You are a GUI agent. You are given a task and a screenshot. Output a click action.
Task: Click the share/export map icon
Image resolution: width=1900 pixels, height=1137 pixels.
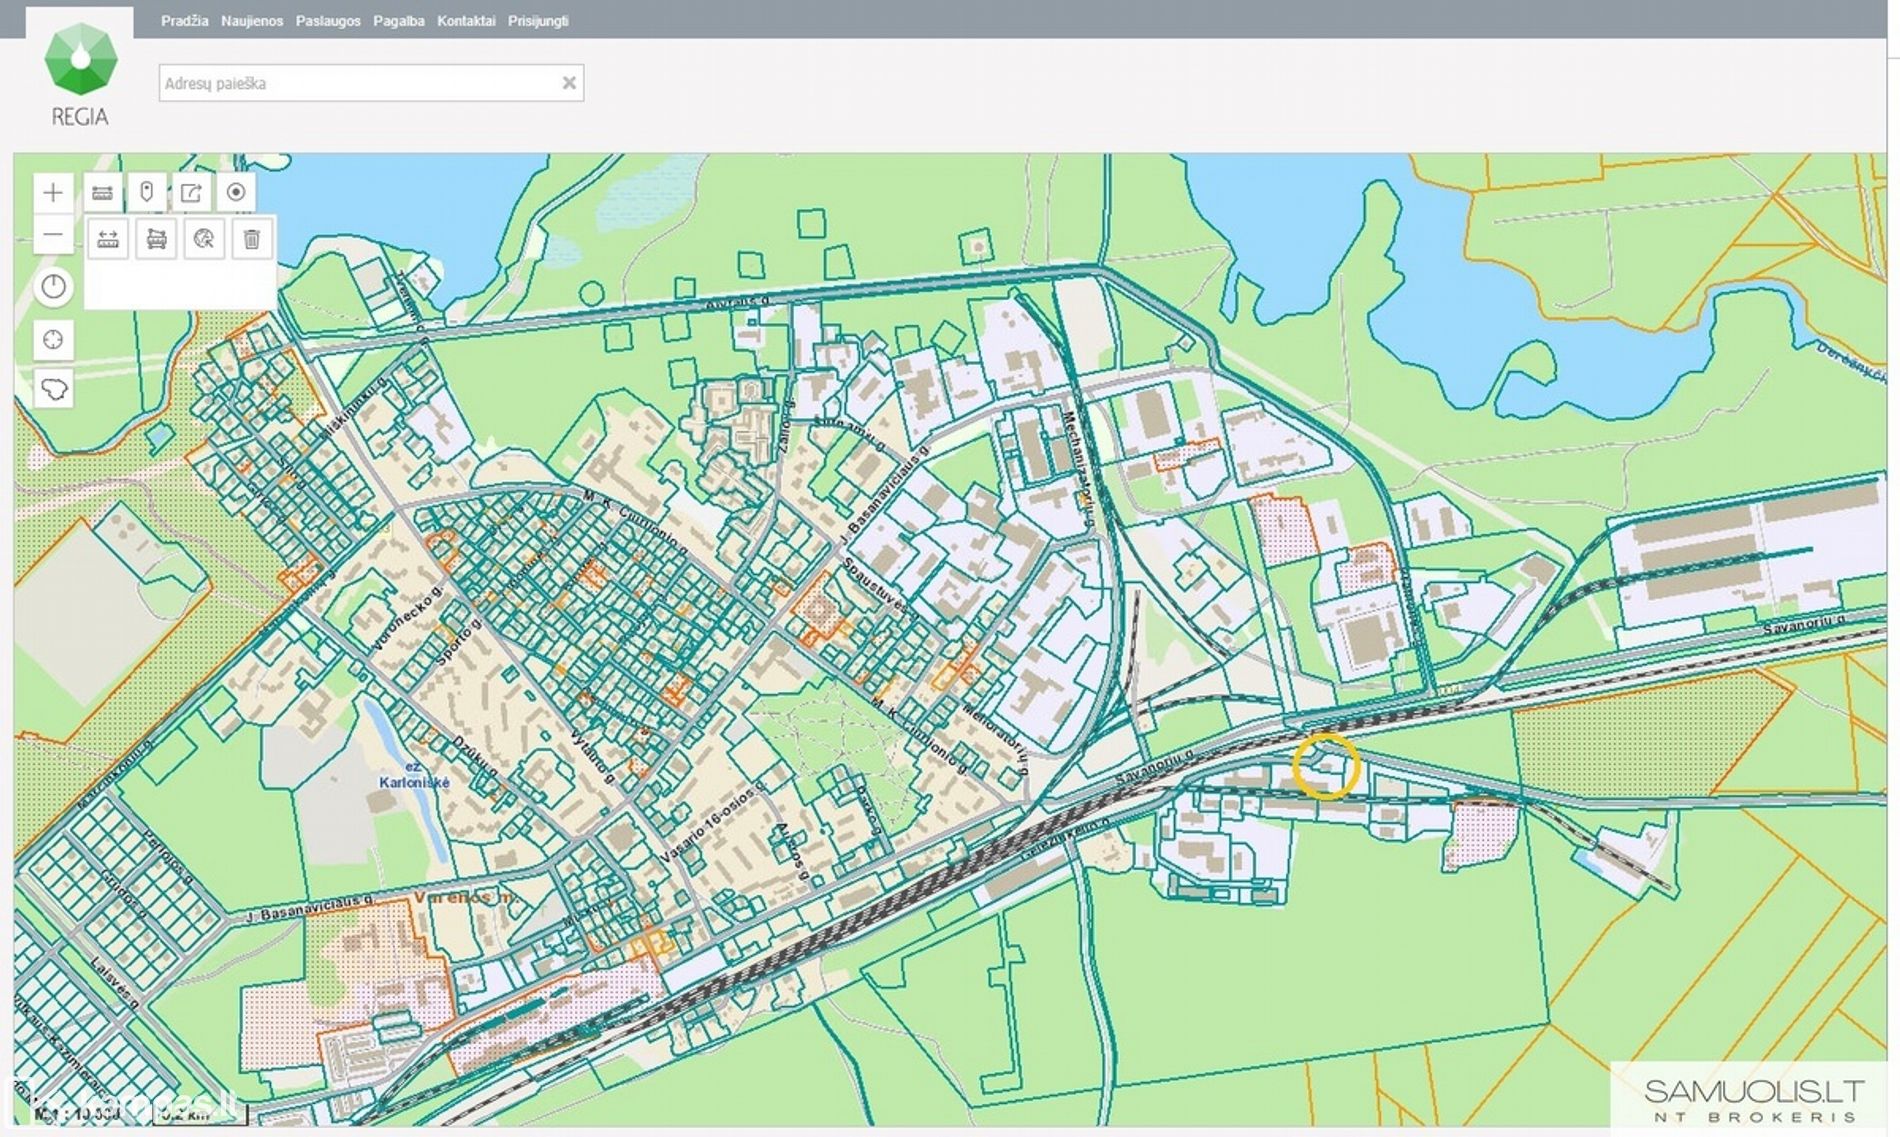pyautogui.click(x=191, y=192)
